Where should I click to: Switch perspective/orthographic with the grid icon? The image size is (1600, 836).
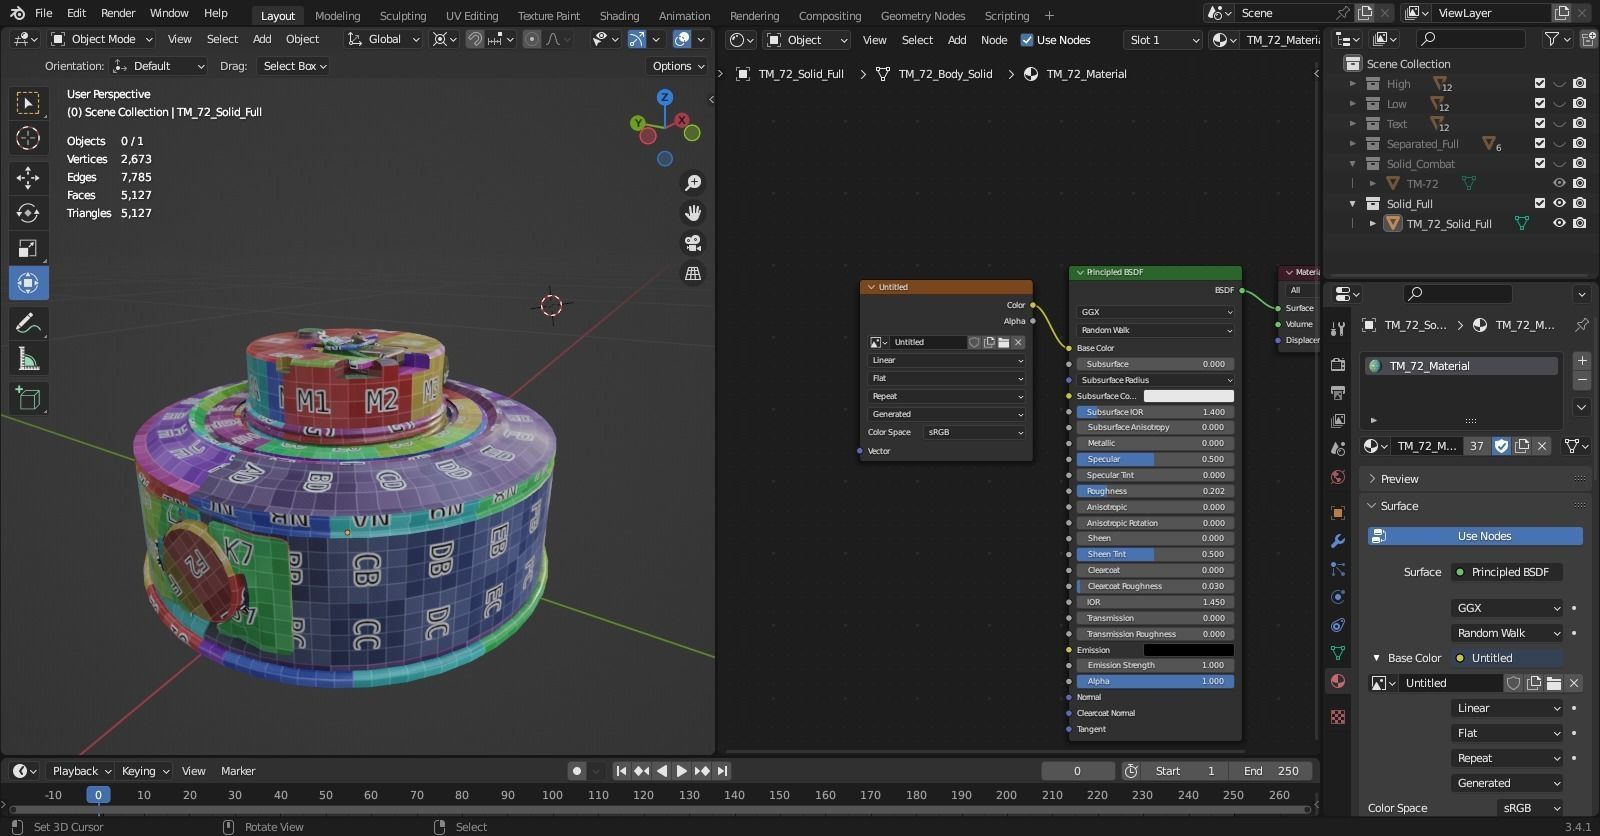(x=692, y=273)
